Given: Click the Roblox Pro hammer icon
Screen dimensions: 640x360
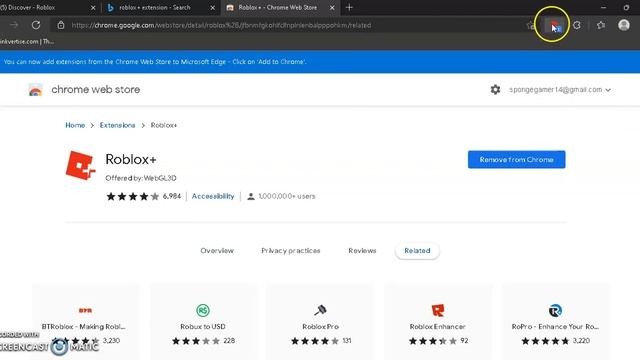Looking at the screenshot, I should 320,310.
